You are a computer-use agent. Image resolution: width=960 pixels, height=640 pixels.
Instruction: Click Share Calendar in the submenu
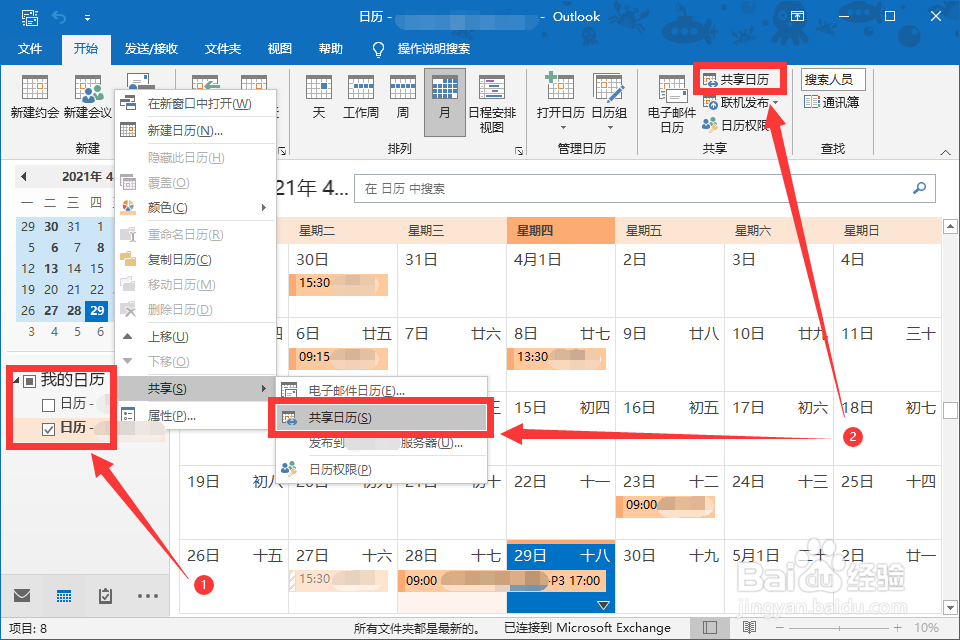pos(381,418)
